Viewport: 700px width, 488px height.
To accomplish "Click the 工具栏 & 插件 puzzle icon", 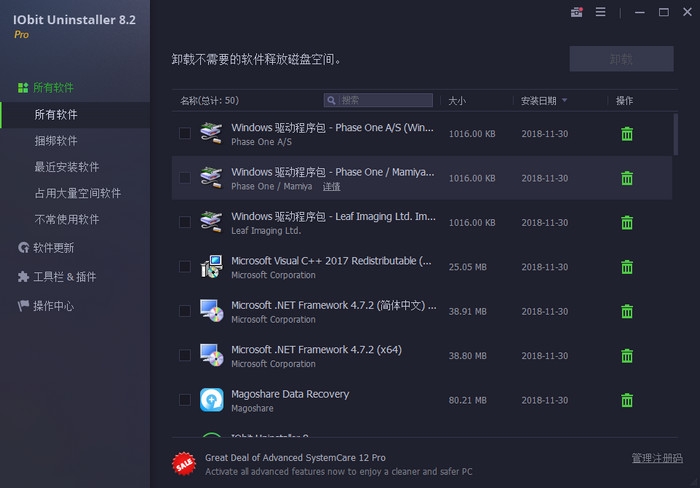I will 23,277.
